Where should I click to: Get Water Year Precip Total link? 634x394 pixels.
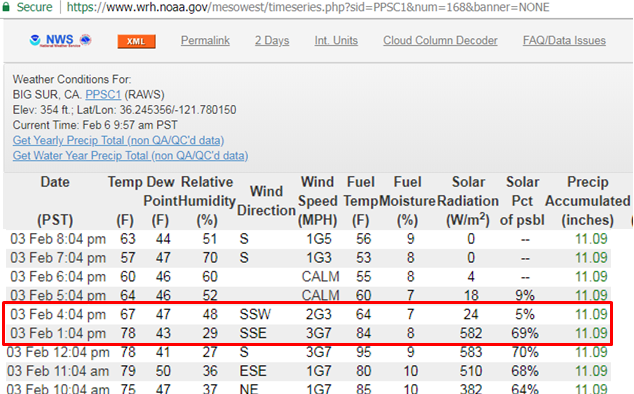130,156
